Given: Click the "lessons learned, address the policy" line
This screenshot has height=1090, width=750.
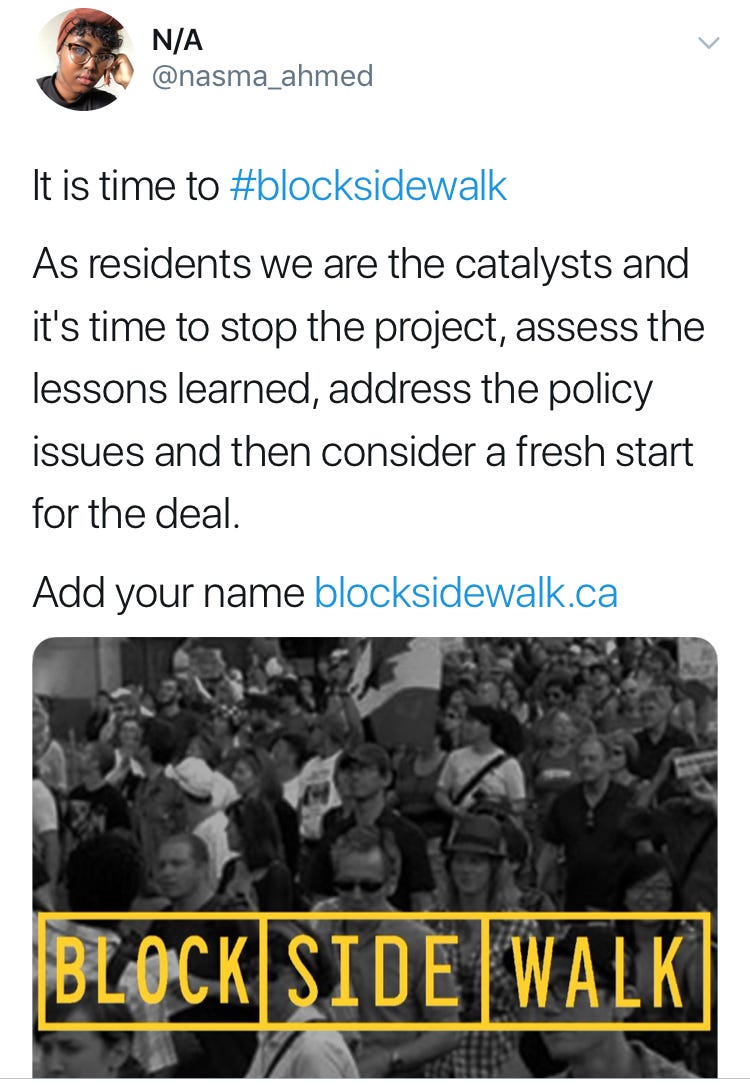Looking at the screenshot, I should [342, 390].
